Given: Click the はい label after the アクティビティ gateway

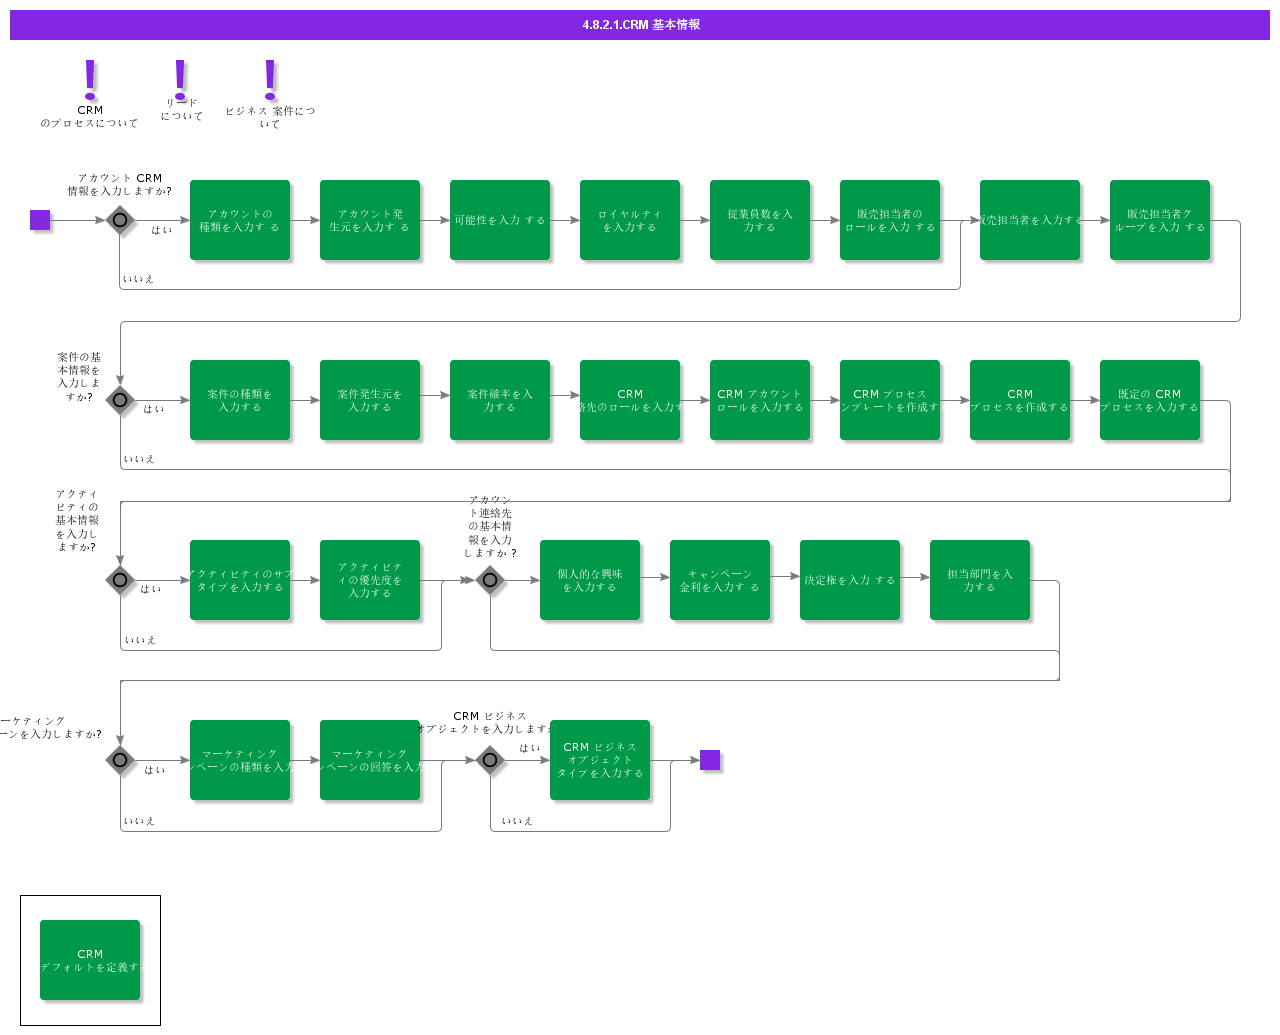Looking at the screenshot, I should pos(151,589).
